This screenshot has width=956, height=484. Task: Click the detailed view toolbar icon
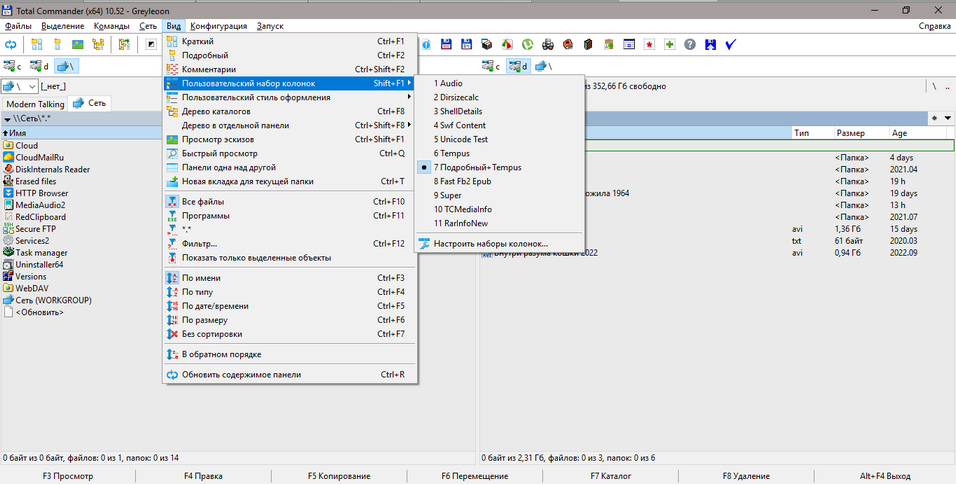click(x=57, y=44)
